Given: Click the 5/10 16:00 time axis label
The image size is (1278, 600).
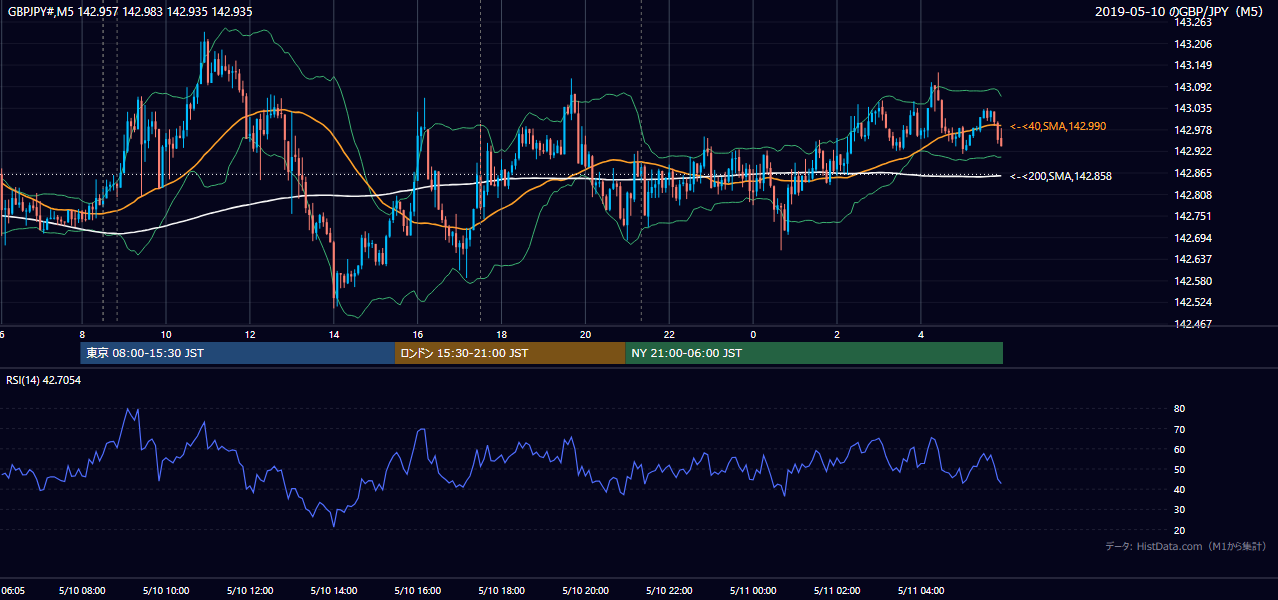Looking at the screenshot, I should pyautogui.click(x=418, y=591).
